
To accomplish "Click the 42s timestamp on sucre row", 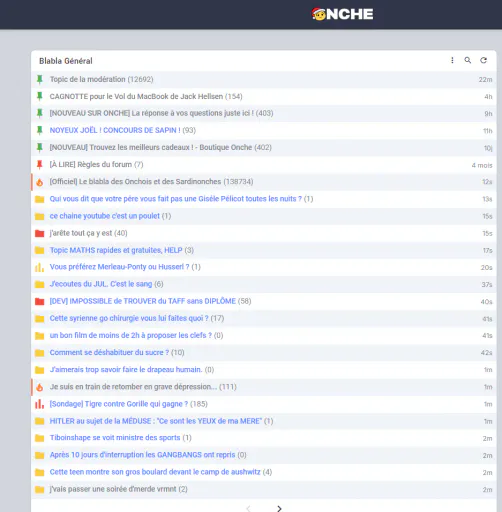I will click(x=486, y=353).
